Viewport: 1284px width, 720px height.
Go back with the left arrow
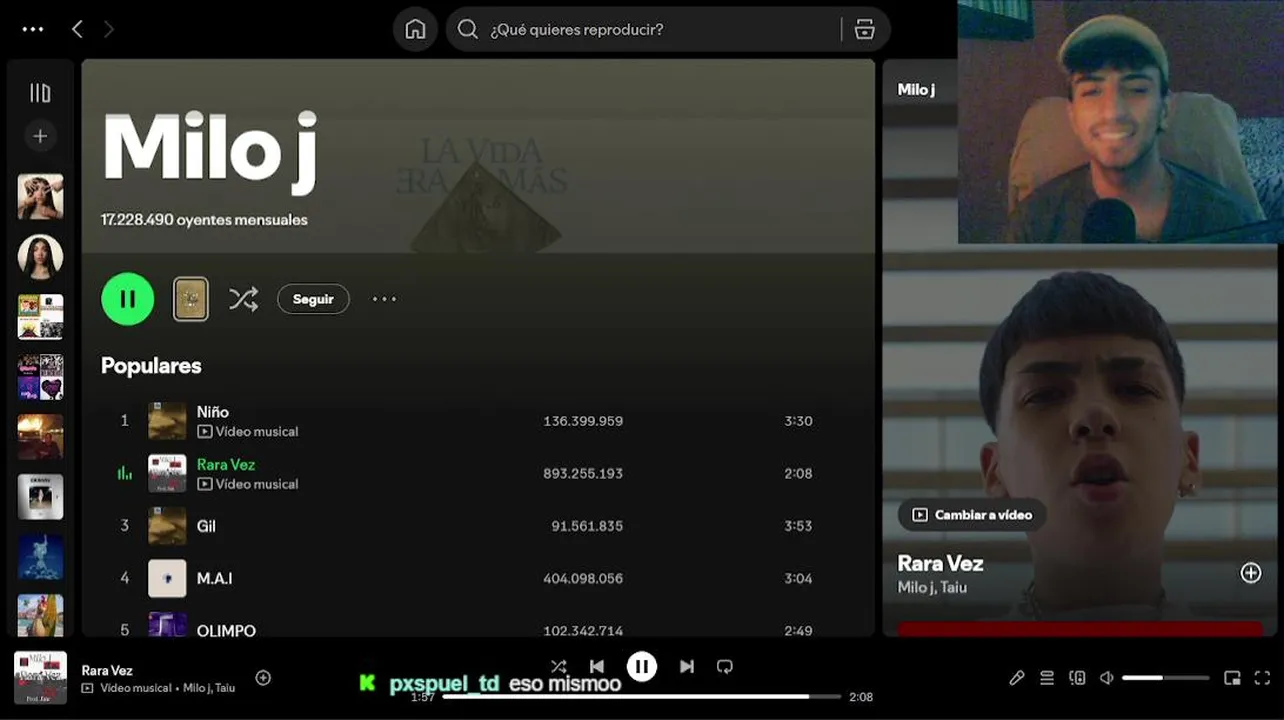(x=77, y=29)
